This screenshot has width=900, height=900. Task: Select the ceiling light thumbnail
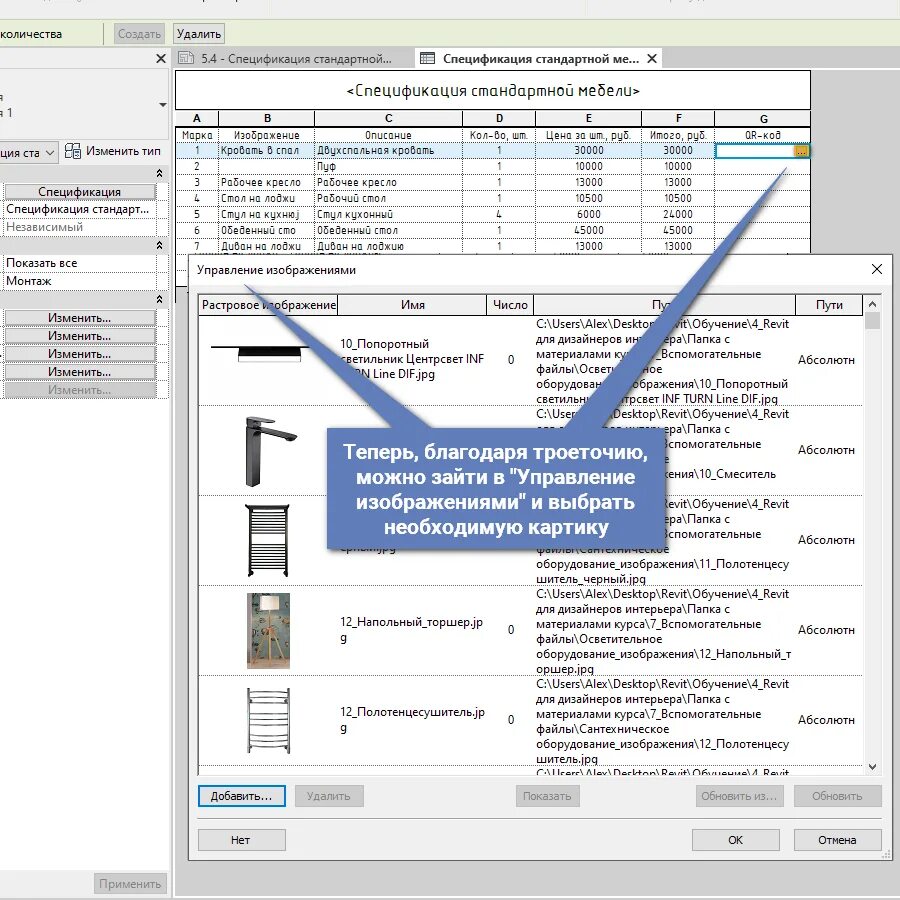click(x=261, y=352)
